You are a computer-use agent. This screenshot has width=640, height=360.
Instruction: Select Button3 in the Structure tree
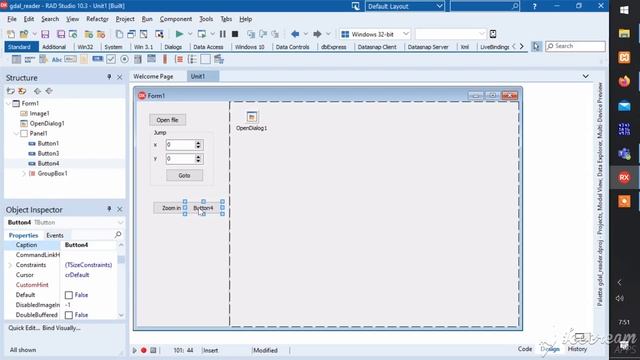click(x=48, y=153)
